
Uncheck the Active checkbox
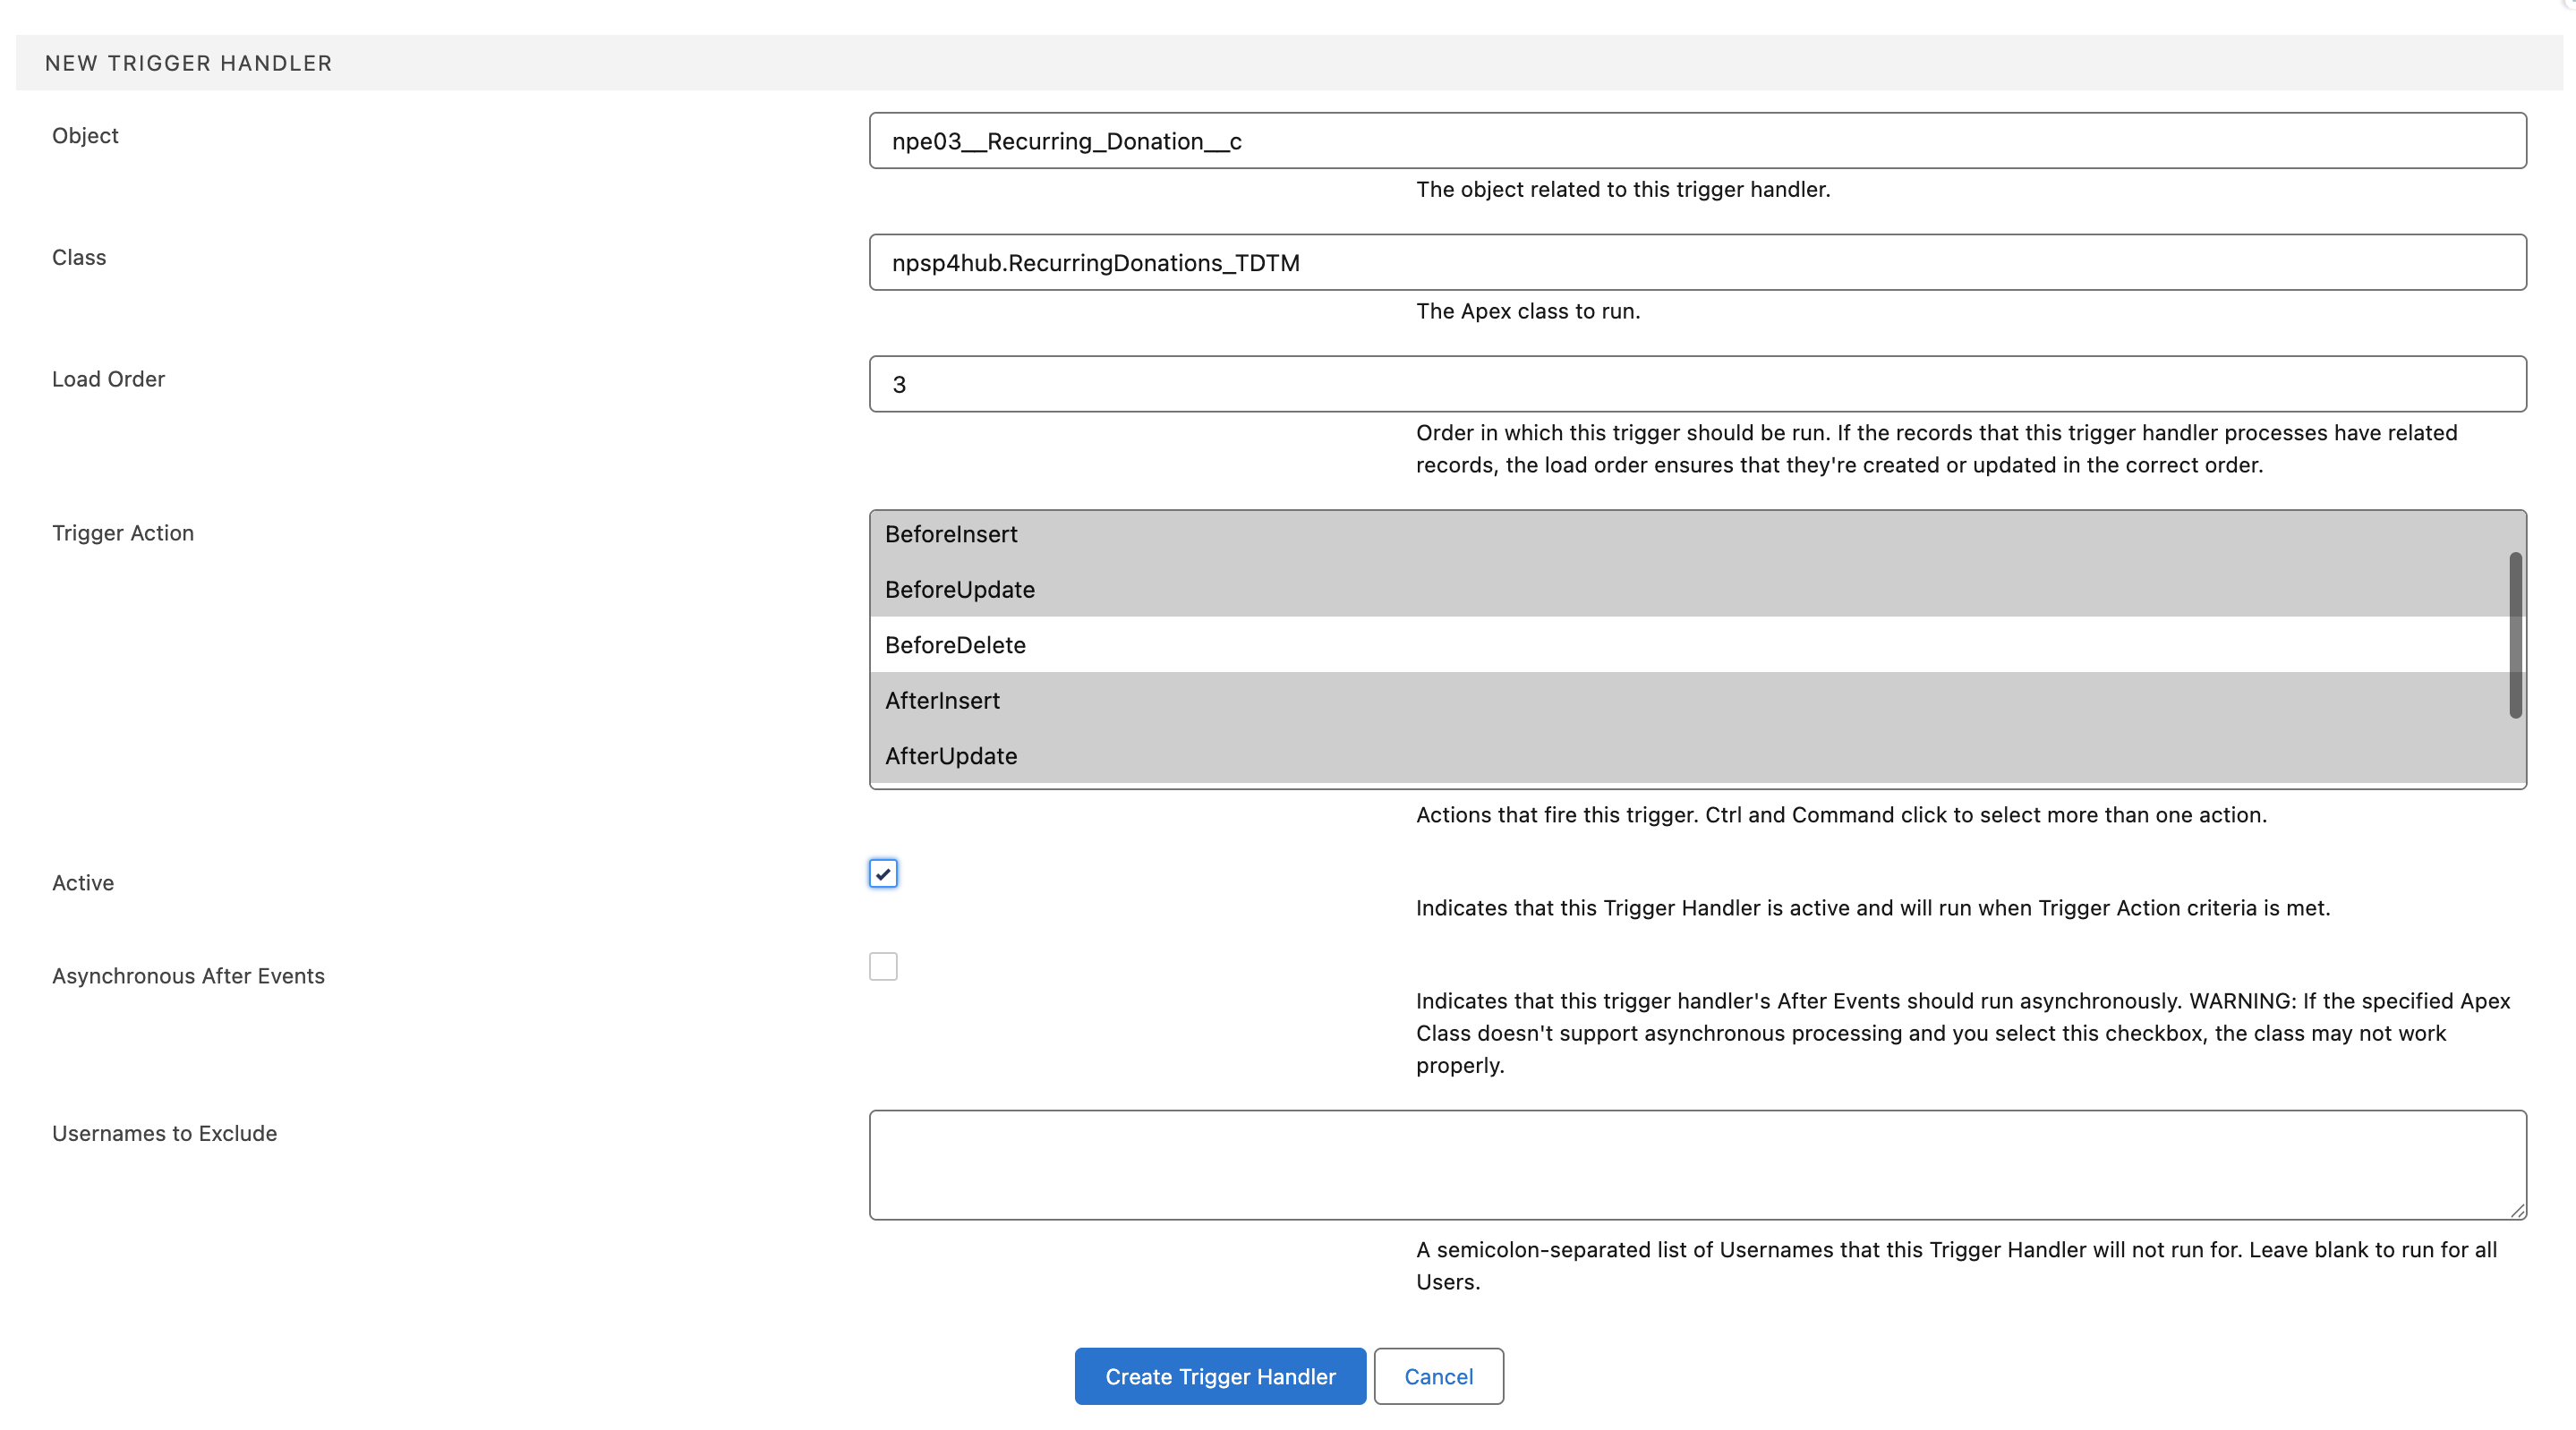coord(883,873)
